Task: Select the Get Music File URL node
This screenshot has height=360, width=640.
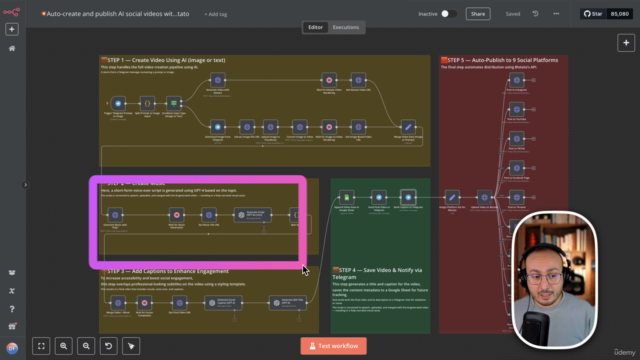Action: pyautogui.click(x=209, y=215)
